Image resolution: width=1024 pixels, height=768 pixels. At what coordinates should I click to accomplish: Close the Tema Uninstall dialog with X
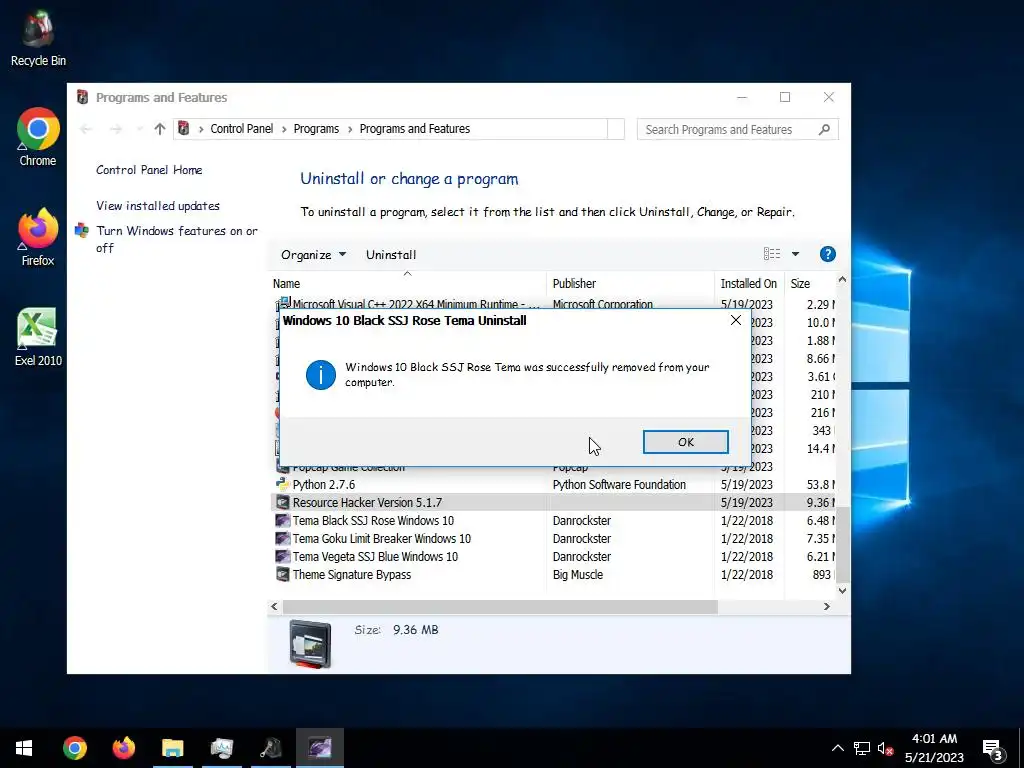point(735,320)
